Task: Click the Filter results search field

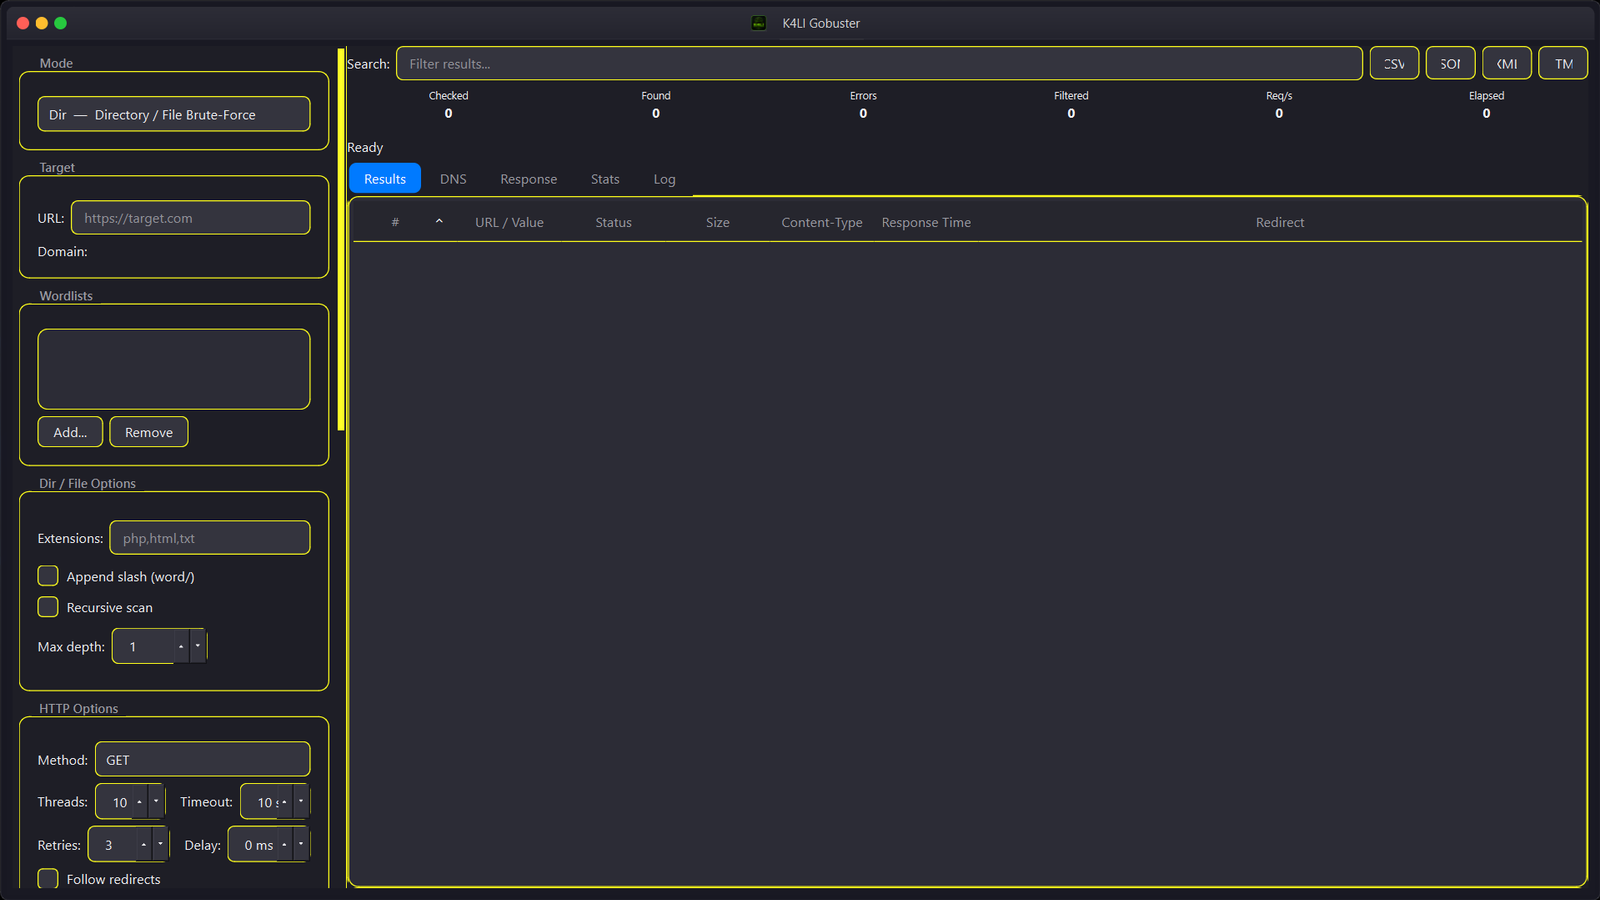Action: [879, 63]
